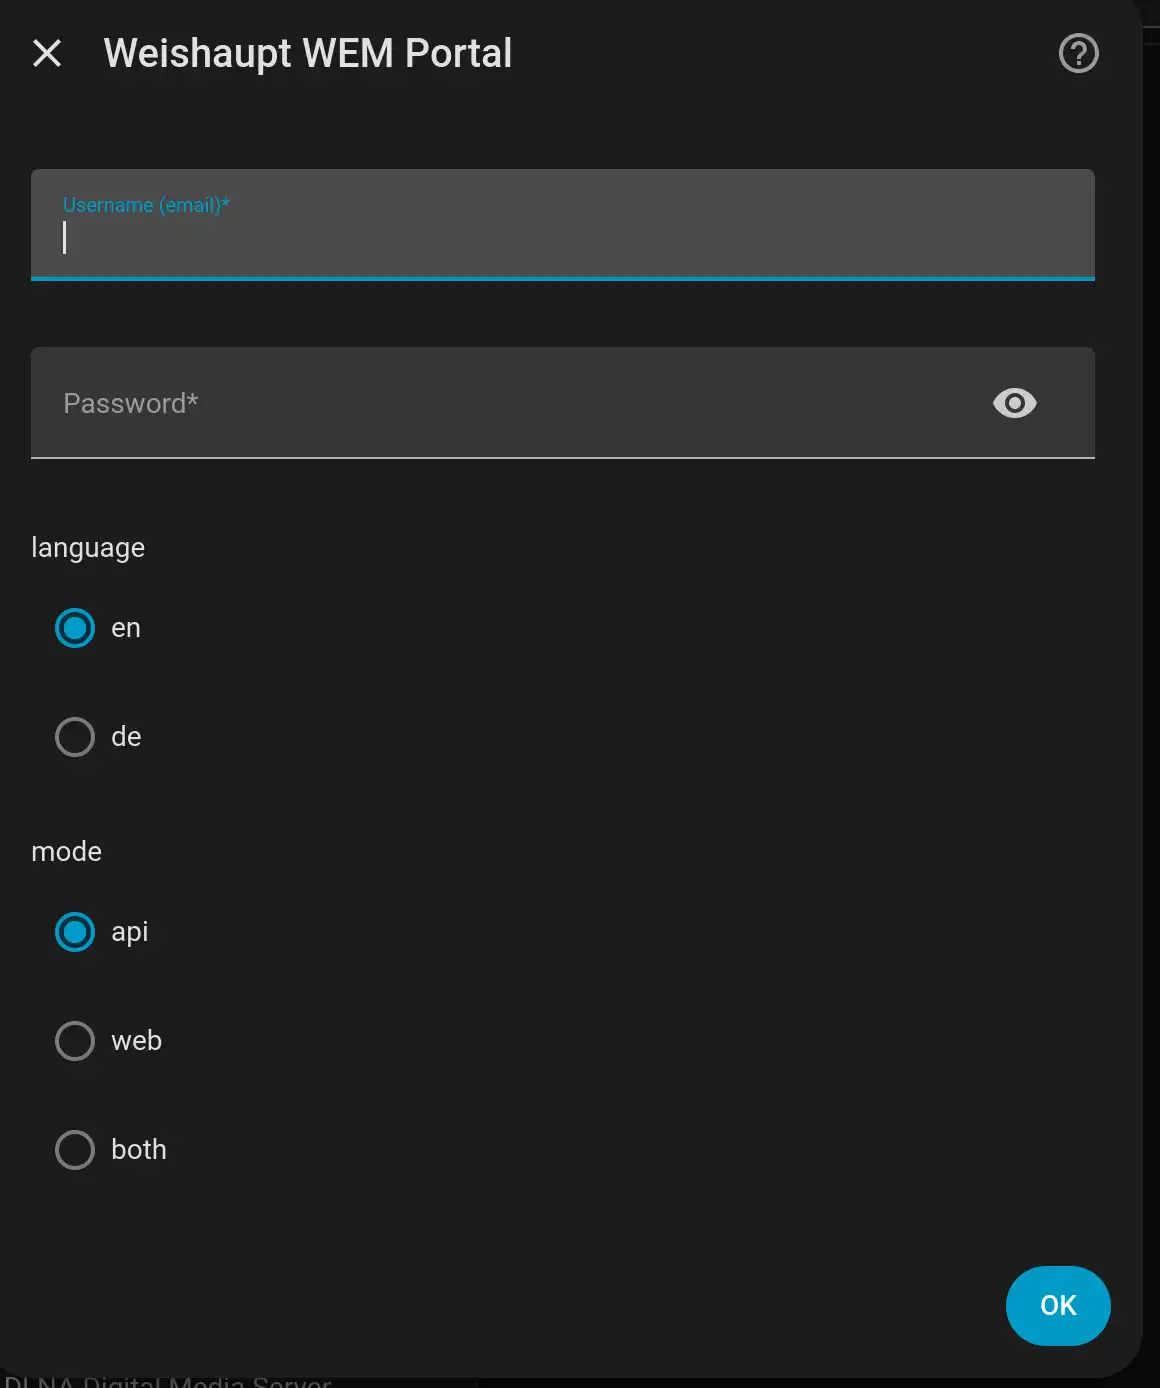
Task: Choose the api mode radio circle
Action: click(x=75, y=932)
